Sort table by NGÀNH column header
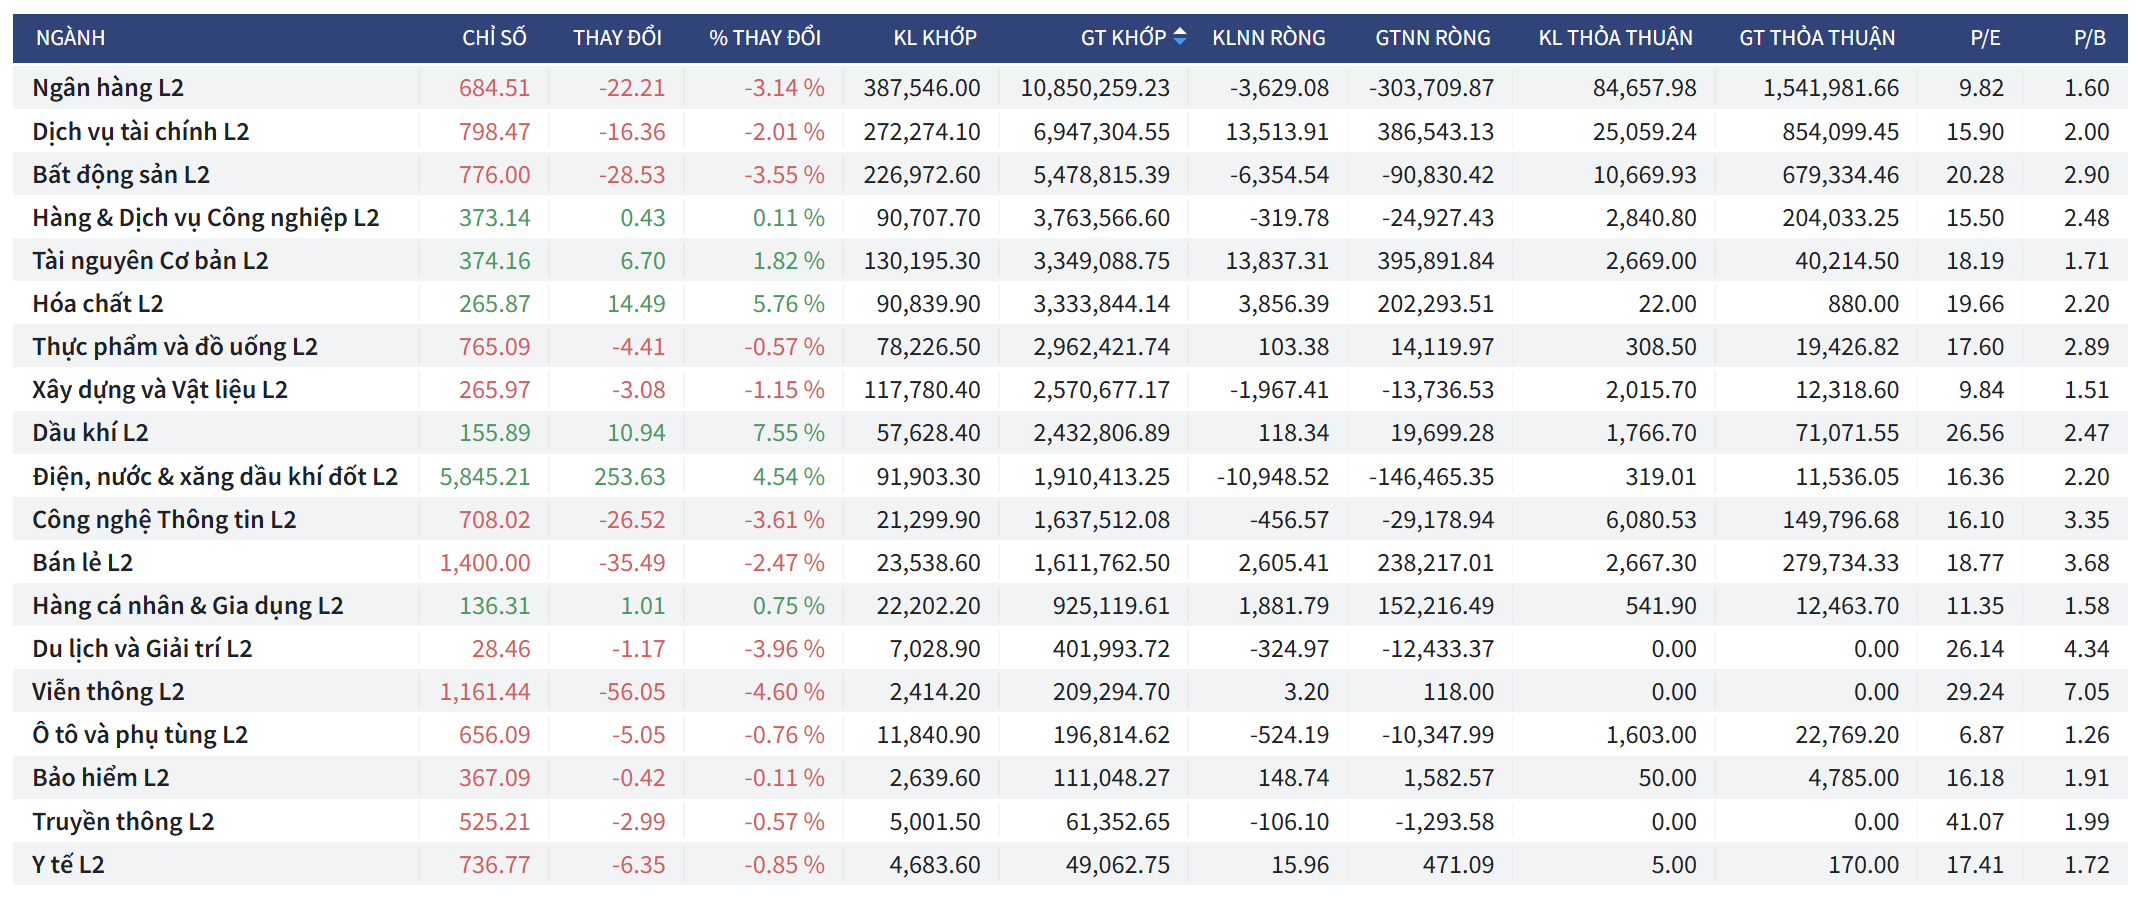The width and height of the screenshot is (2138, 898). pyautogui.click(x=70, y=38)
